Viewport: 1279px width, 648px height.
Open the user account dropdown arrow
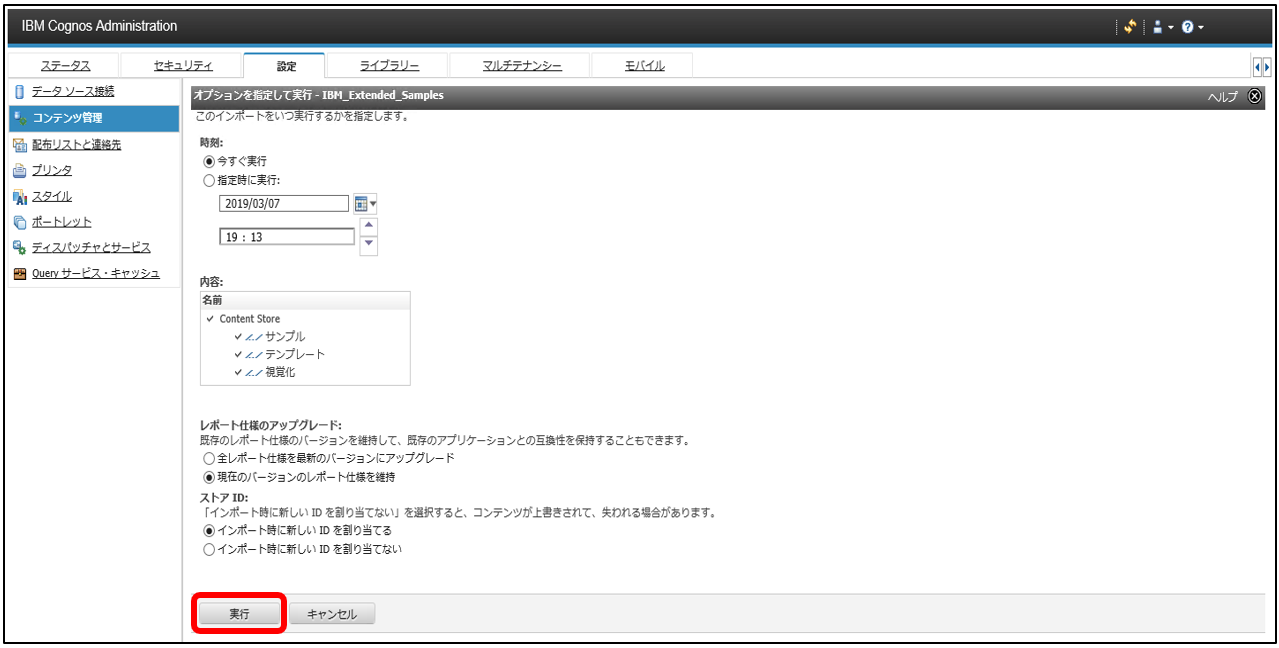1170,28
